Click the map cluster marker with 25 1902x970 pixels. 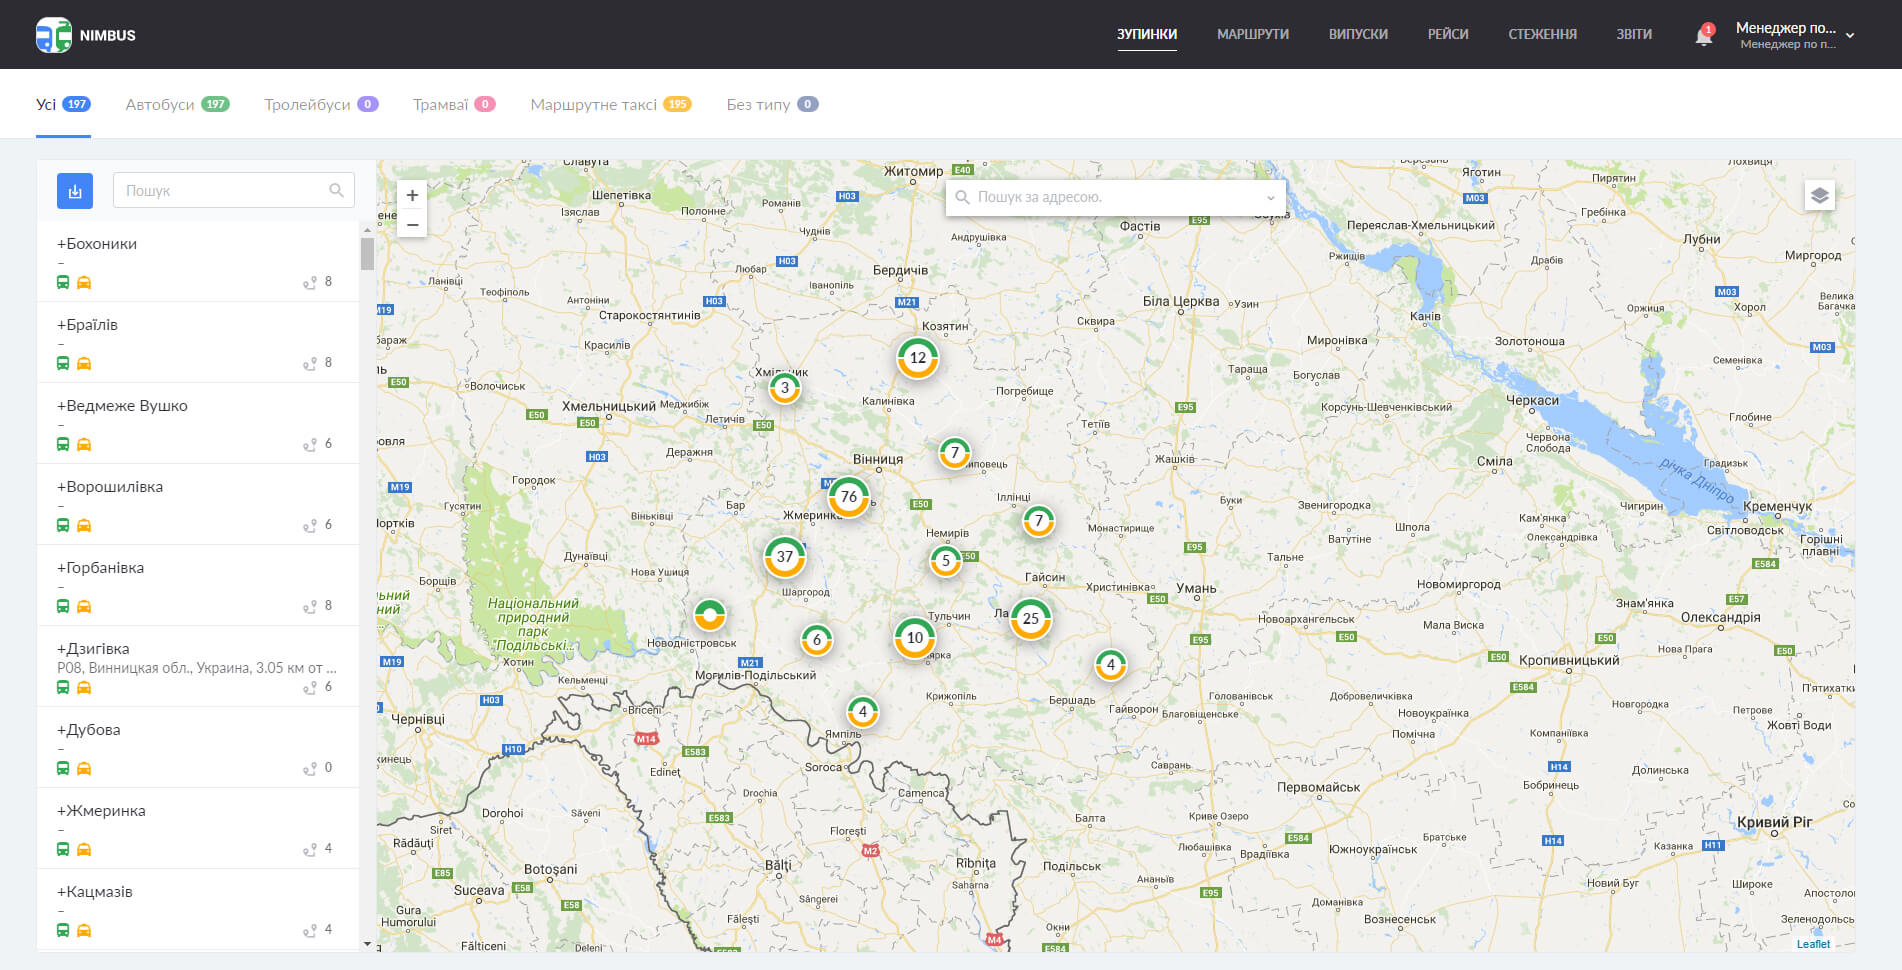[1030, 619]
